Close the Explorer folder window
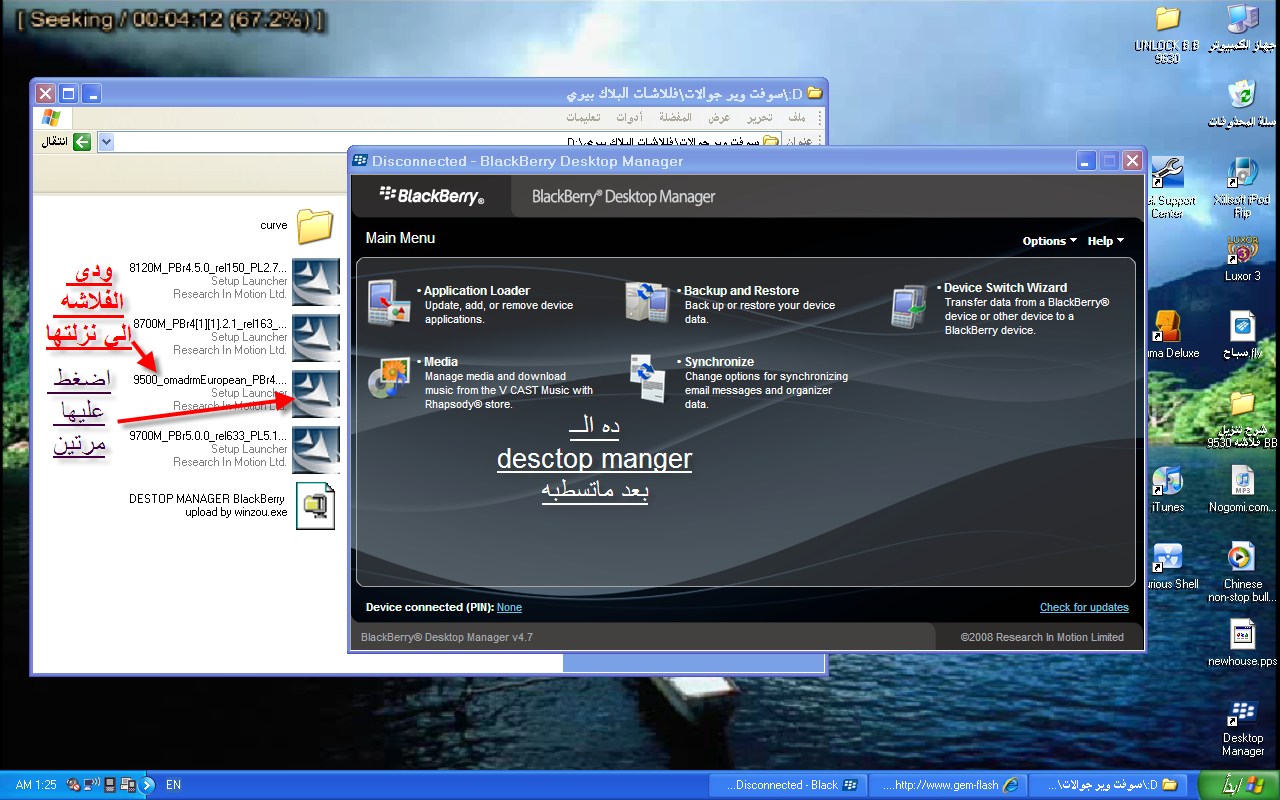This screenshot has height=800, width=1280. 46,94
